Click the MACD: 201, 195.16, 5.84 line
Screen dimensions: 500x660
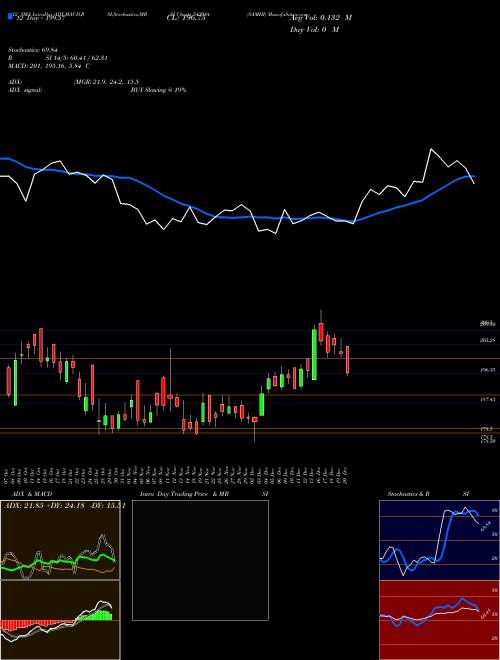click(x=49, y=66)
